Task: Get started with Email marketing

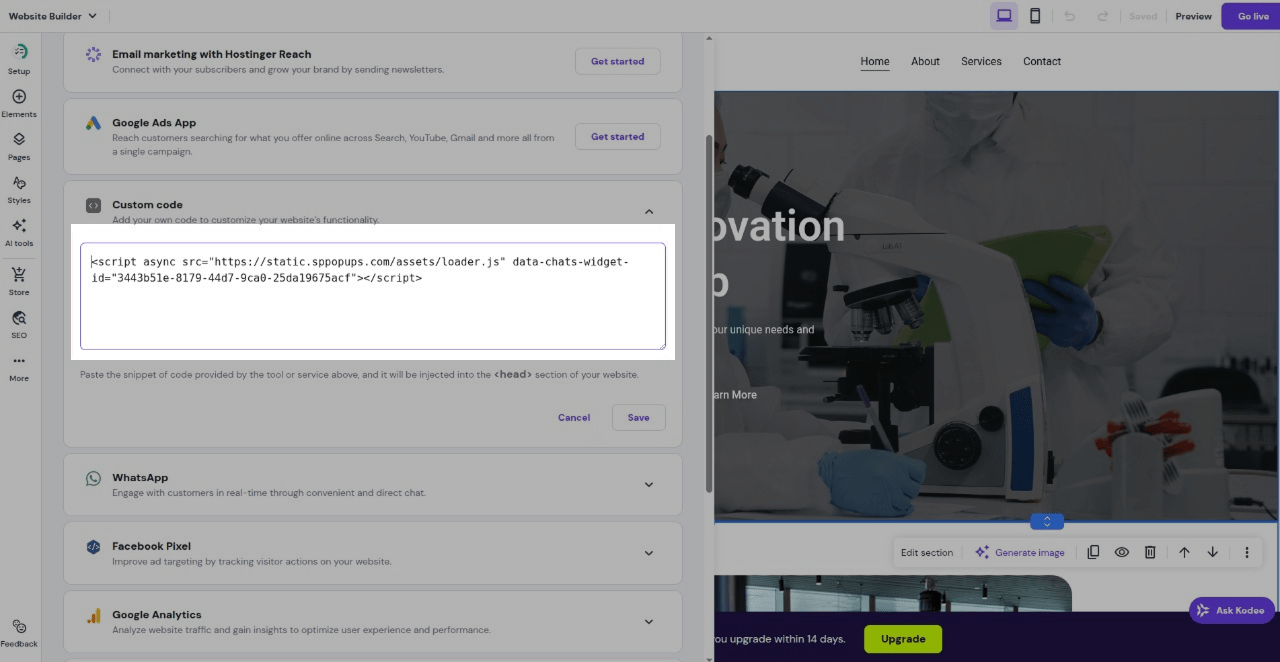Action: [x=617, y=61]
